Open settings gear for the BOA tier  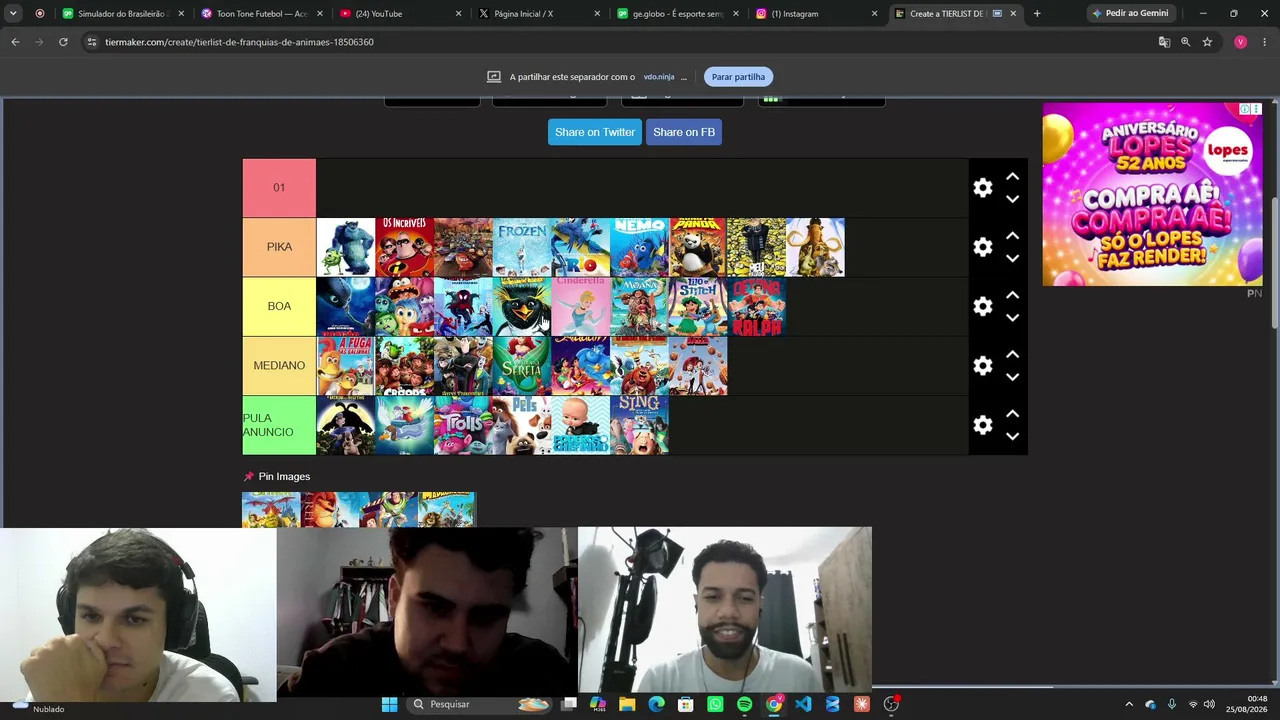[x=983, y=306]
